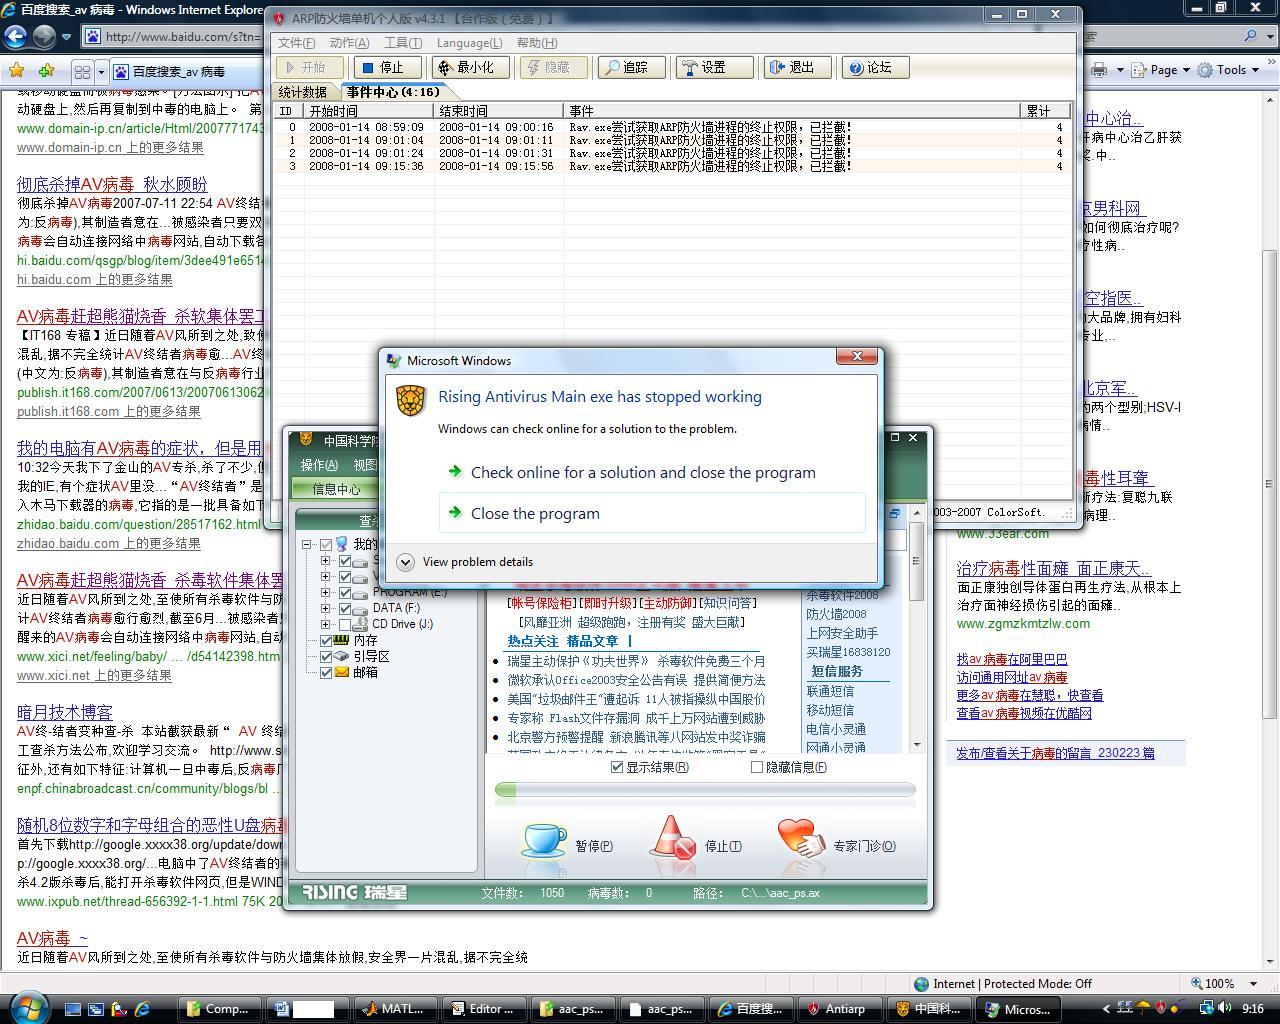Open the 工具(T) menu in ARP firewall
Image resolution: width=1280 pixels, height=1024 pixels.
click(x=402, y=43)
